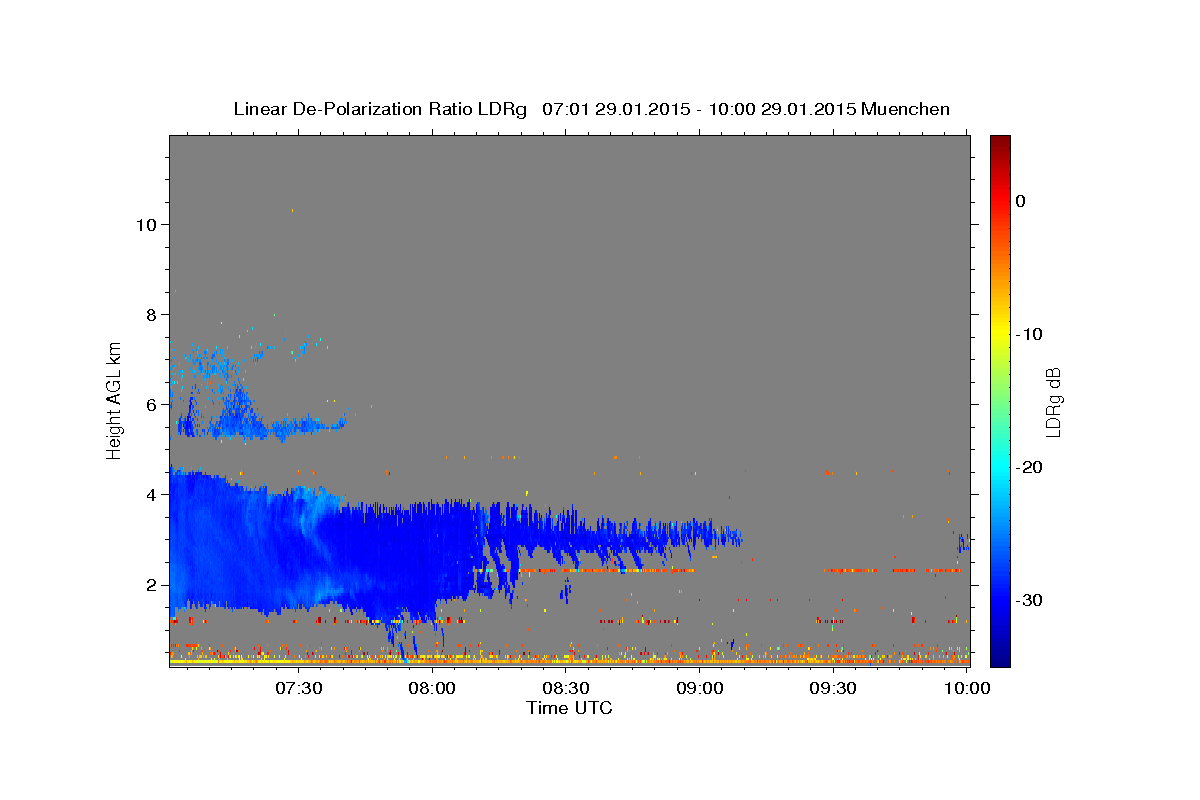This screenshot has width=1200, height=800.
Task: Click the dark blue bottom of the colorbar
Action: [1000, 658]
